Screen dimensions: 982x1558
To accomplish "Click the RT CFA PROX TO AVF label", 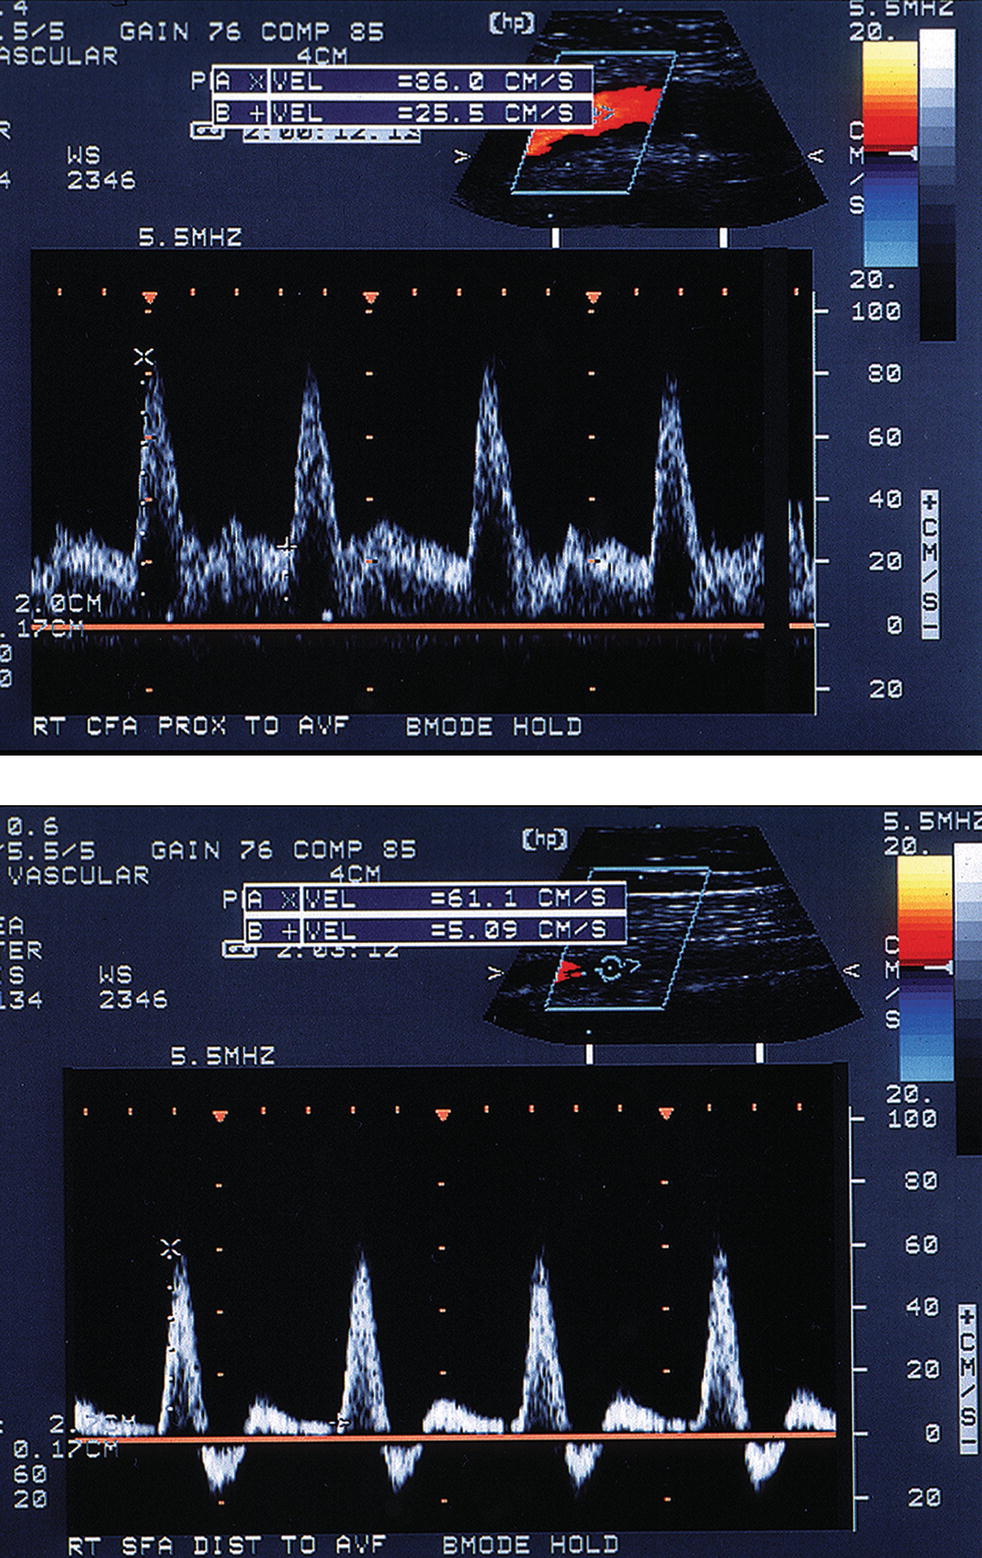I will (x=190, y=726).
